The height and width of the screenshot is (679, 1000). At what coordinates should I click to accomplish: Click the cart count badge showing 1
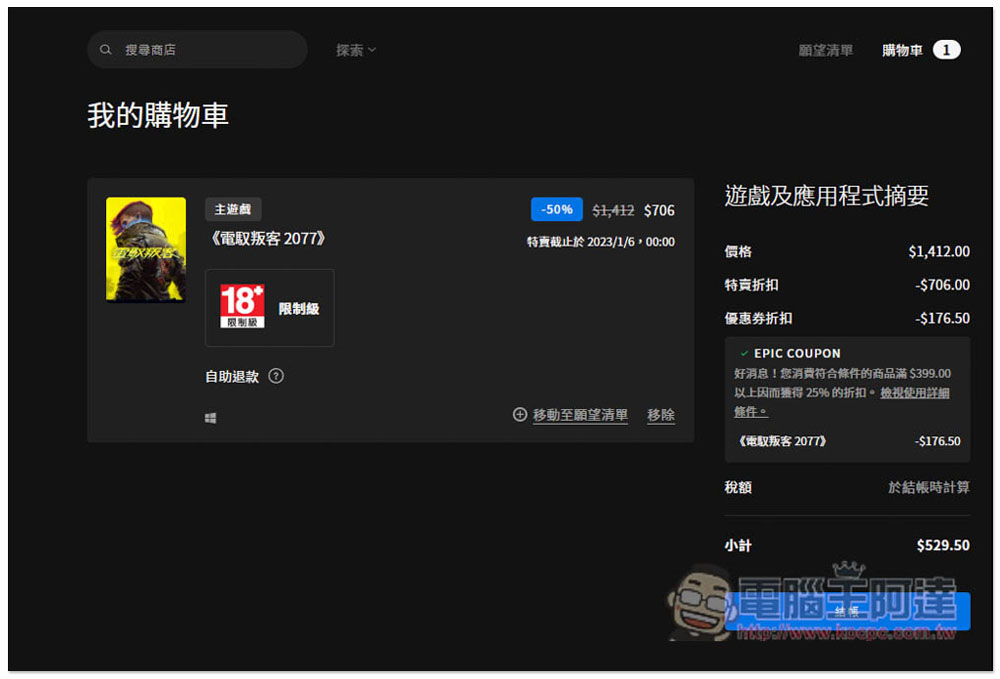(946, 50)
